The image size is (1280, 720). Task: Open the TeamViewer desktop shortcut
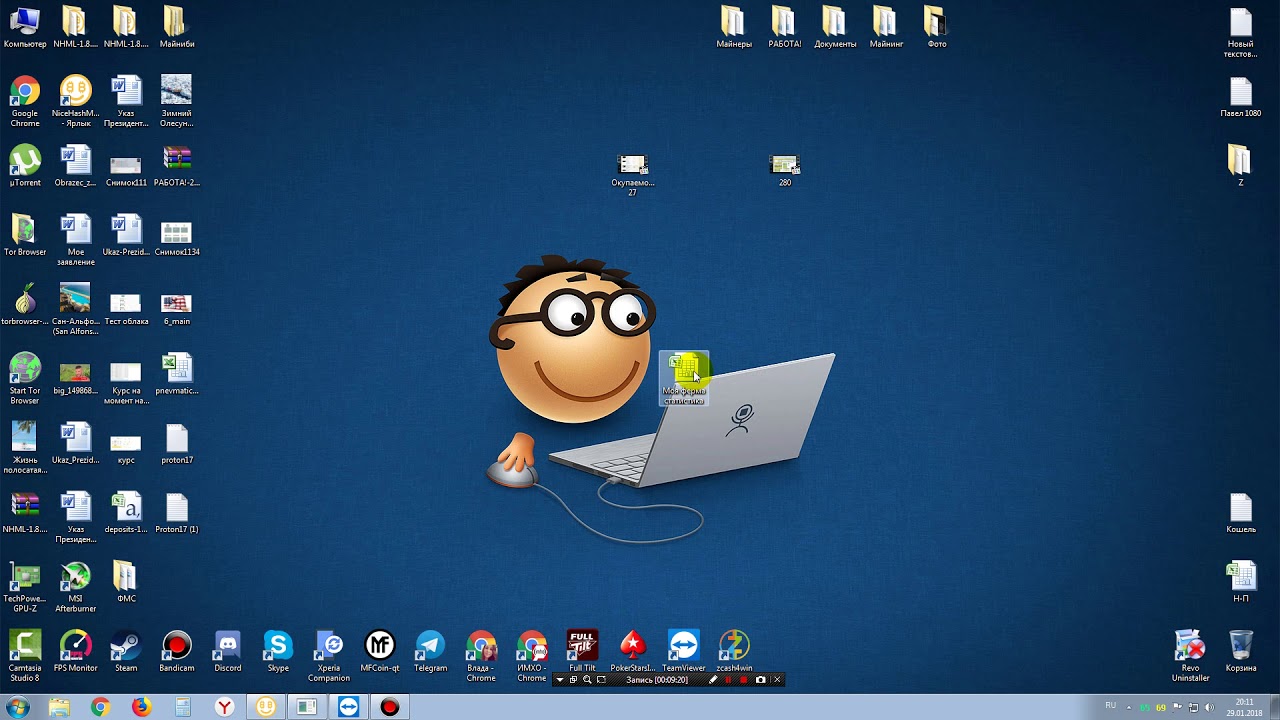(x=684, y=647)
